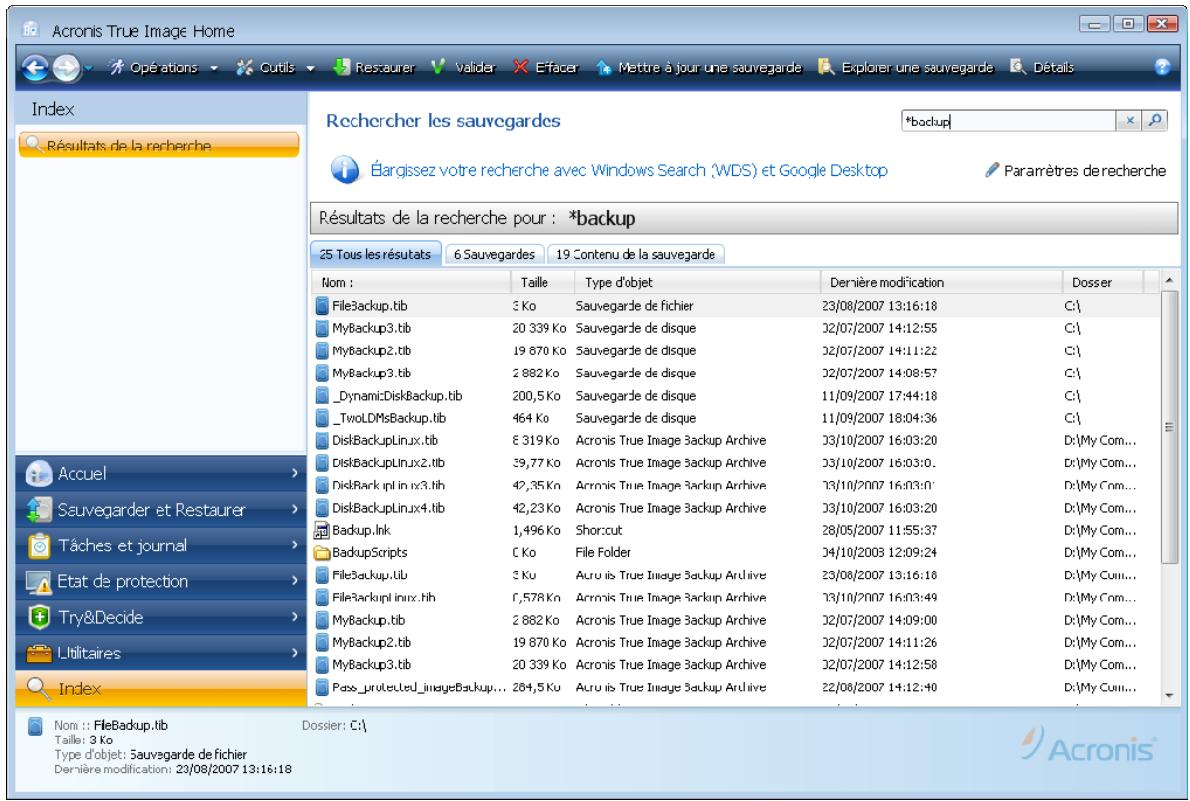
Task: Open Tâches et journal section
Action: [161, 545]
